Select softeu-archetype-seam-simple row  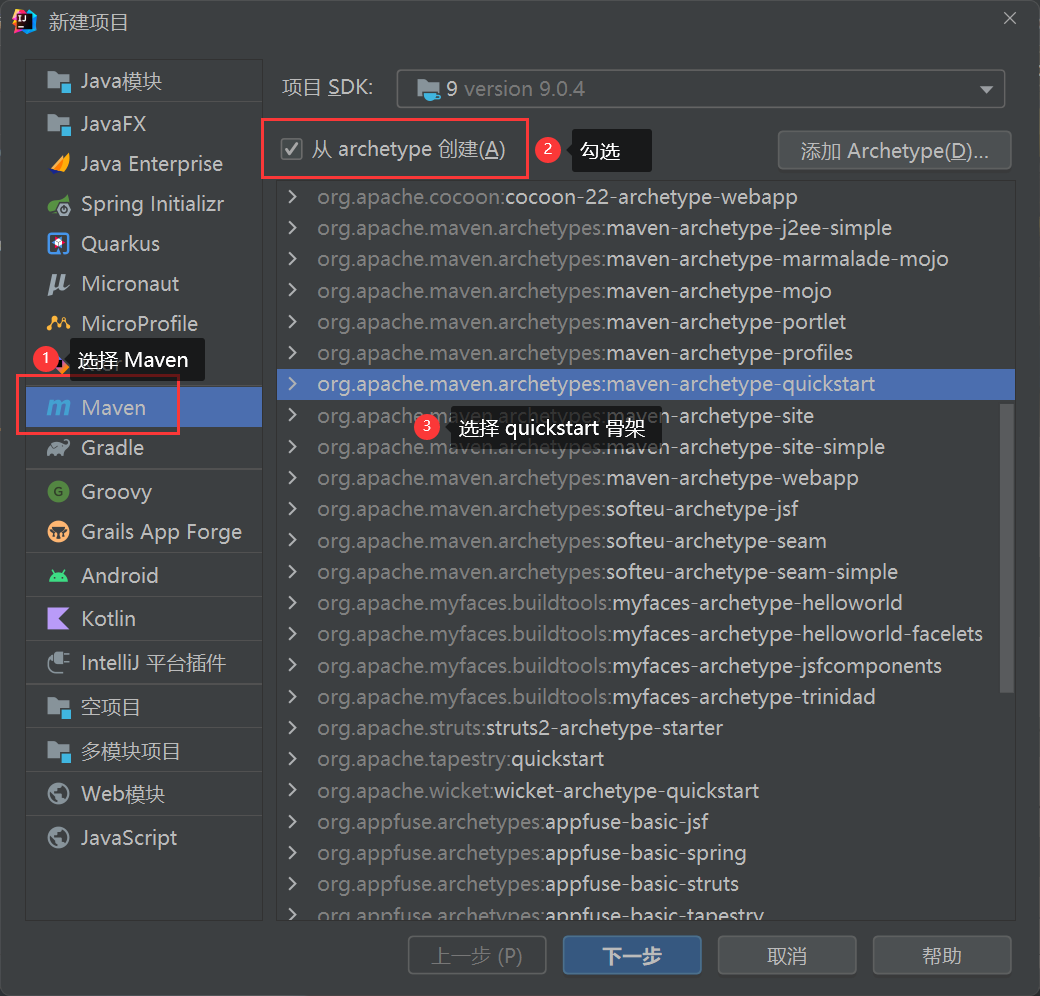point(645,572)
